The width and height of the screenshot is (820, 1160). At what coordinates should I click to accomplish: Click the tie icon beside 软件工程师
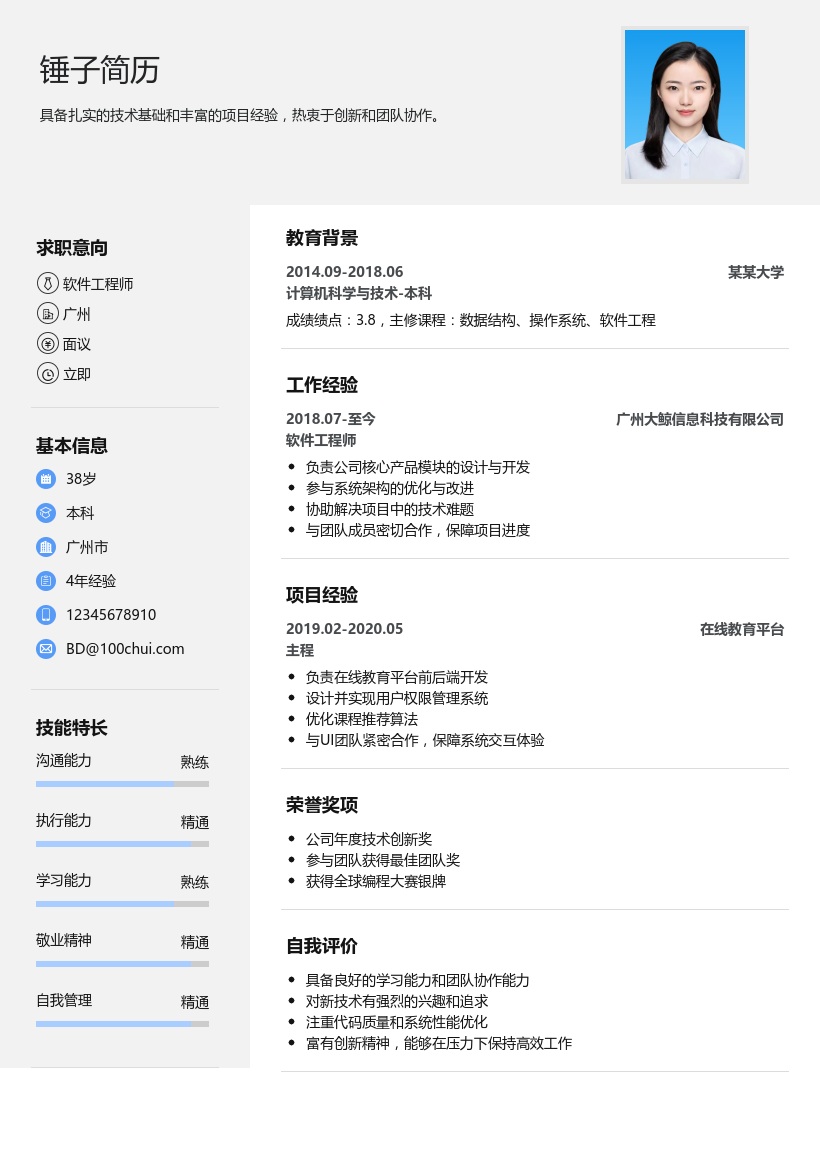[x=47, y=284]
